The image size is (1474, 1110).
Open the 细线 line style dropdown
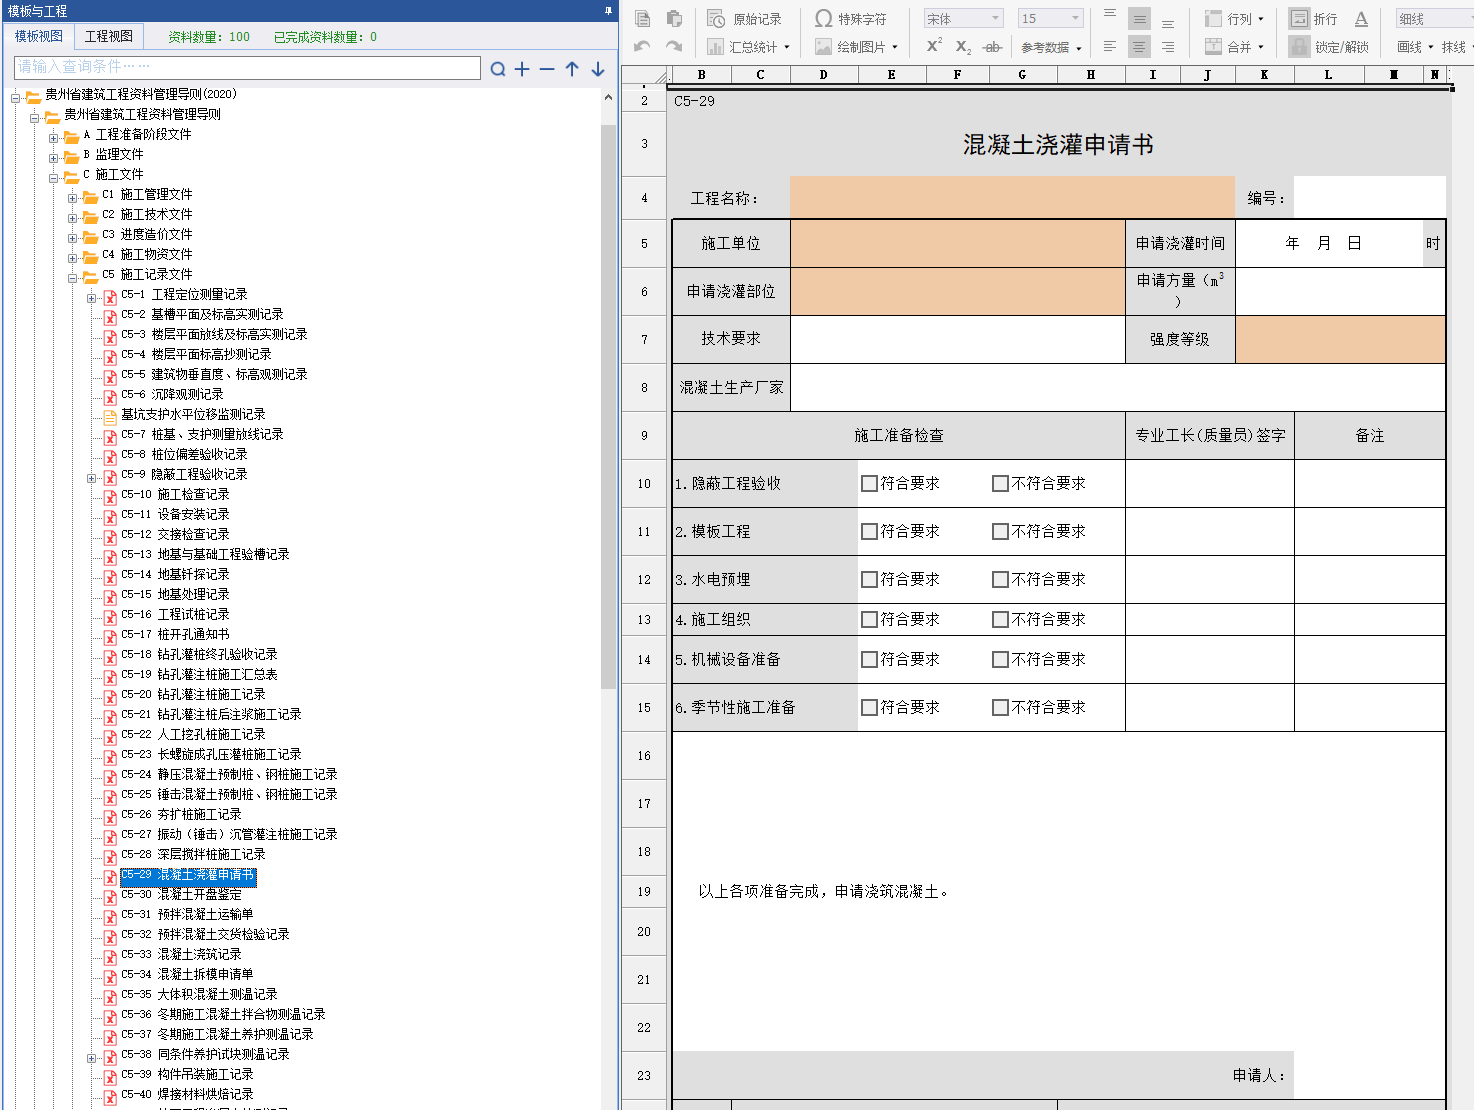coord(1435,19)
